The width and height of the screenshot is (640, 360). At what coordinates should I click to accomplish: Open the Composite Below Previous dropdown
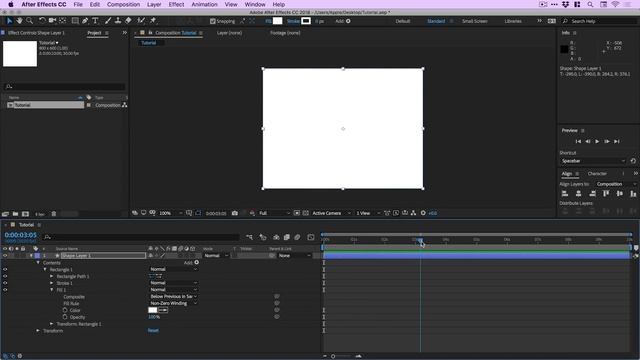[173, 296]
